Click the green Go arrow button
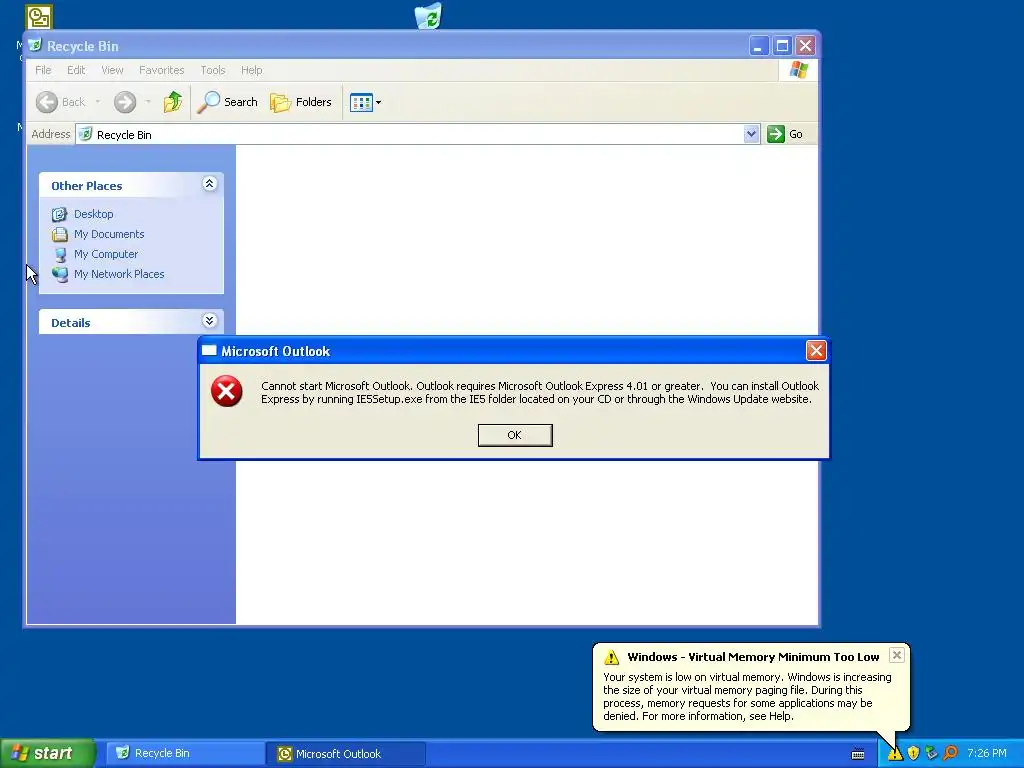The image size is (1024, 768). [x=775, y=134]
